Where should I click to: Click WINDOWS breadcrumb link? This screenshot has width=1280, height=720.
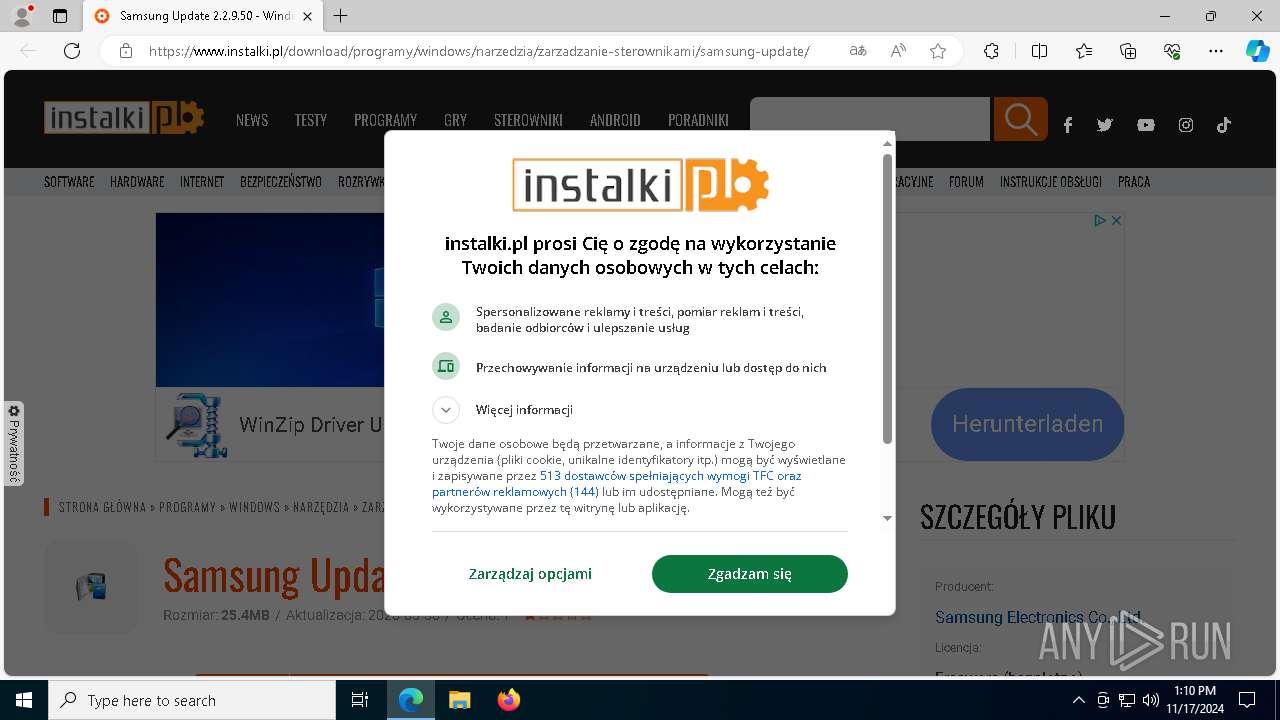[255, 507]
